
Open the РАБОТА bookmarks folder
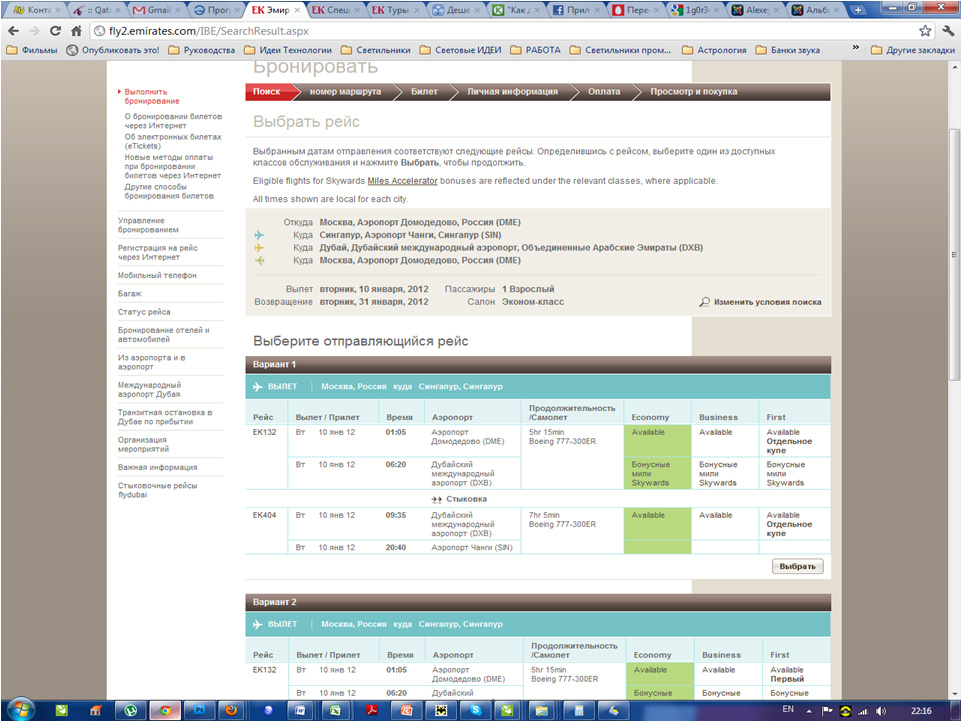(x=536, y=50)
